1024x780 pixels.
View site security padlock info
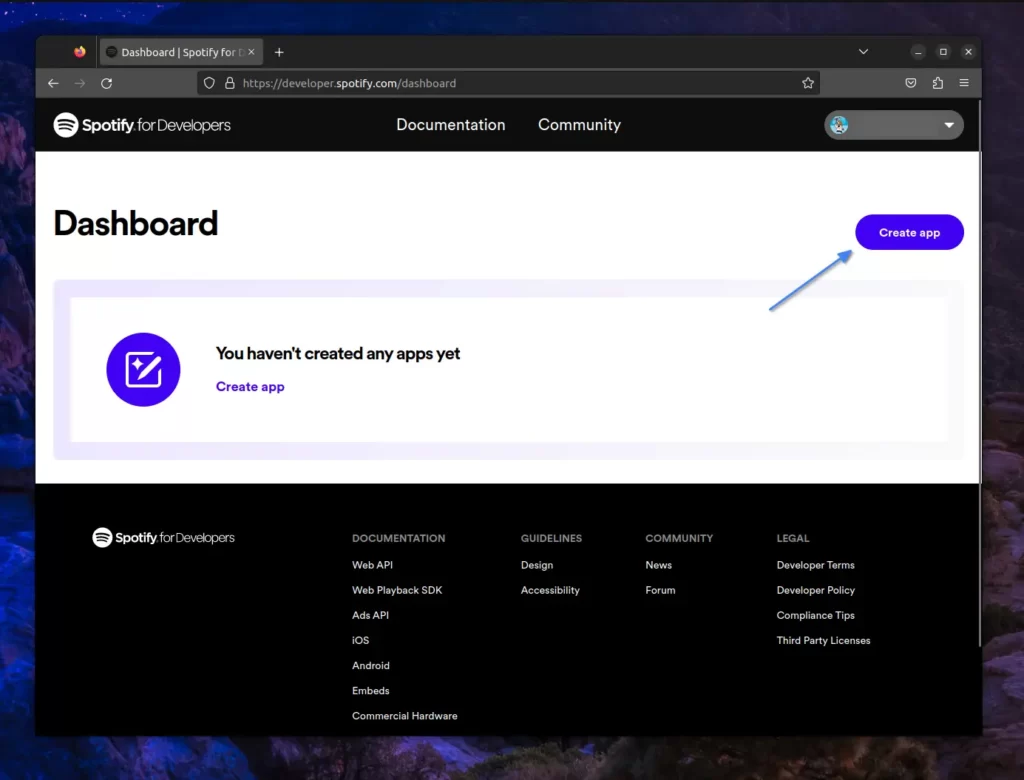coord(230,83)
